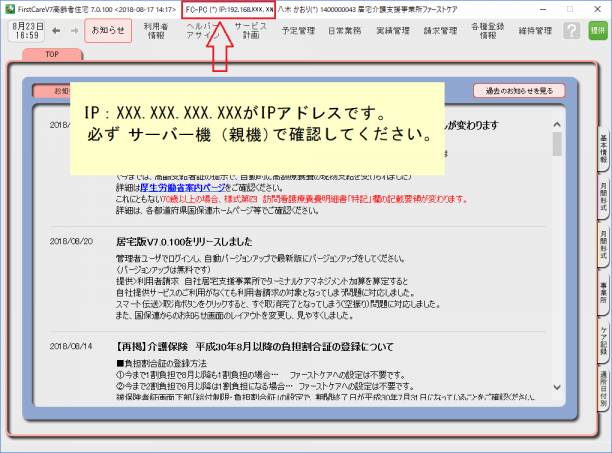This screenshot has height=453, width=612.
Task: Open the 各種登録情報 menu
Action: tap(487, 31)
